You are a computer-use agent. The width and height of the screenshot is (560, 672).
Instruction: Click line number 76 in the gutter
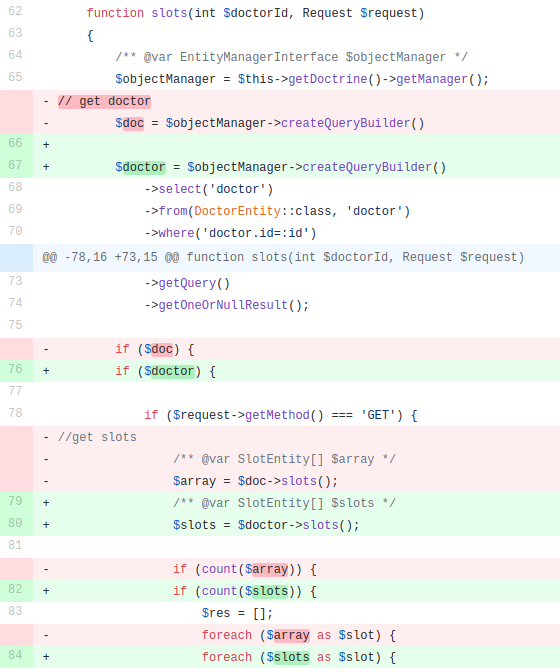[15, 369]
